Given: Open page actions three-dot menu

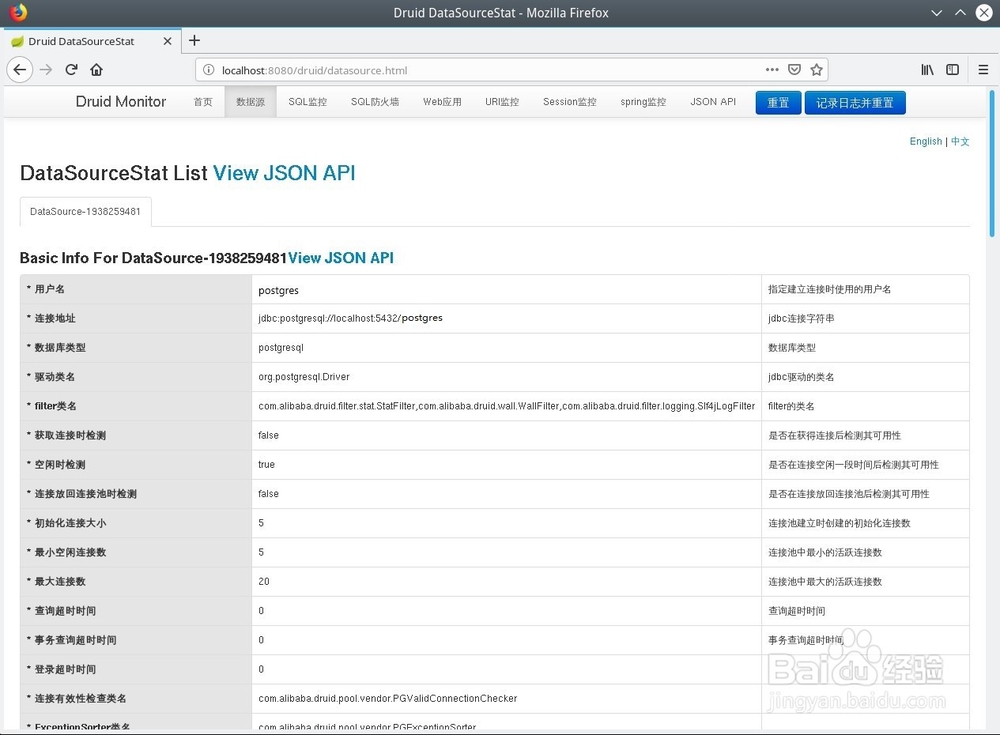Looking at the screenshot, I should point(772,70).
